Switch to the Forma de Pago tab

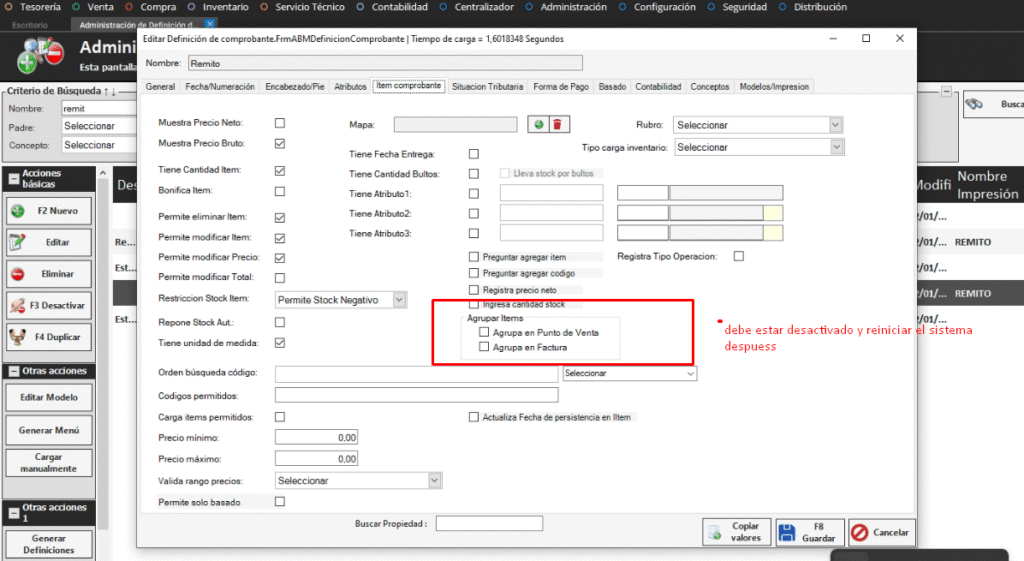[x=560, y=87]
